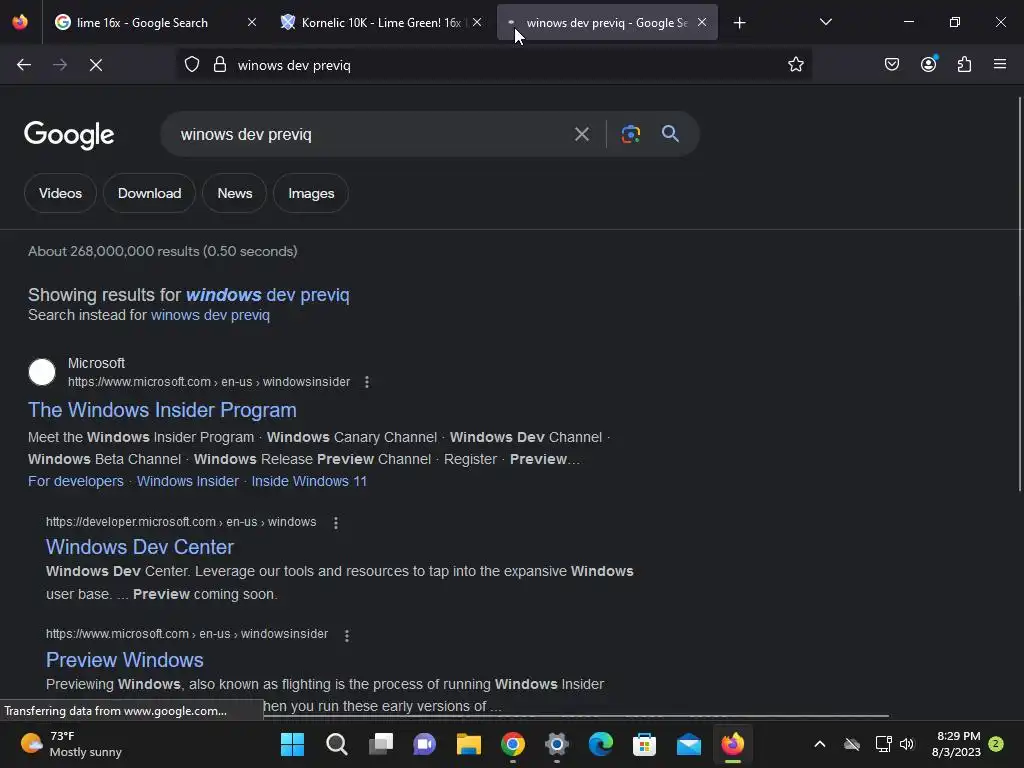Select the winows dev previq tab
This screenshot has width=1024, height=768.
606,23
